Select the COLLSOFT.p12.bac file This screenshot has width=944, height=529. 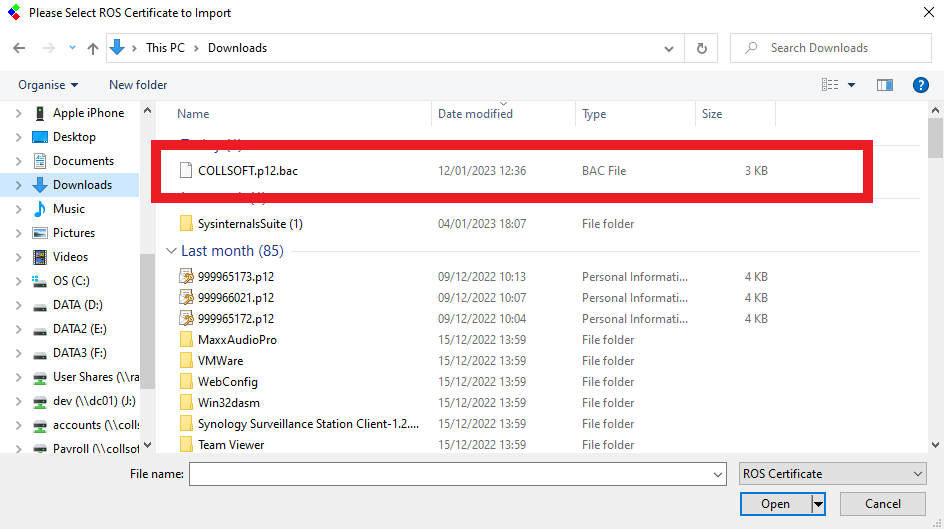tap(247, 171)
